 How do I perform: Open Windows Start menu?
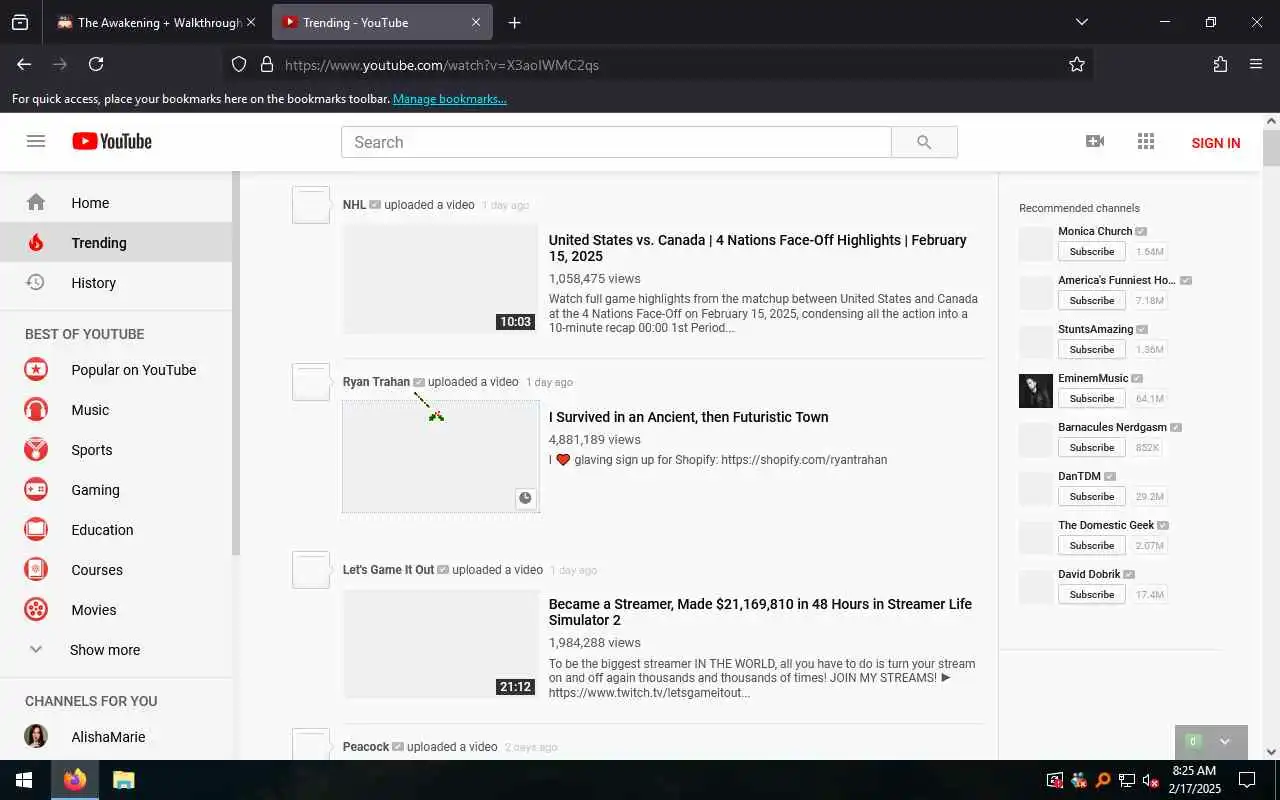point(24,780)
